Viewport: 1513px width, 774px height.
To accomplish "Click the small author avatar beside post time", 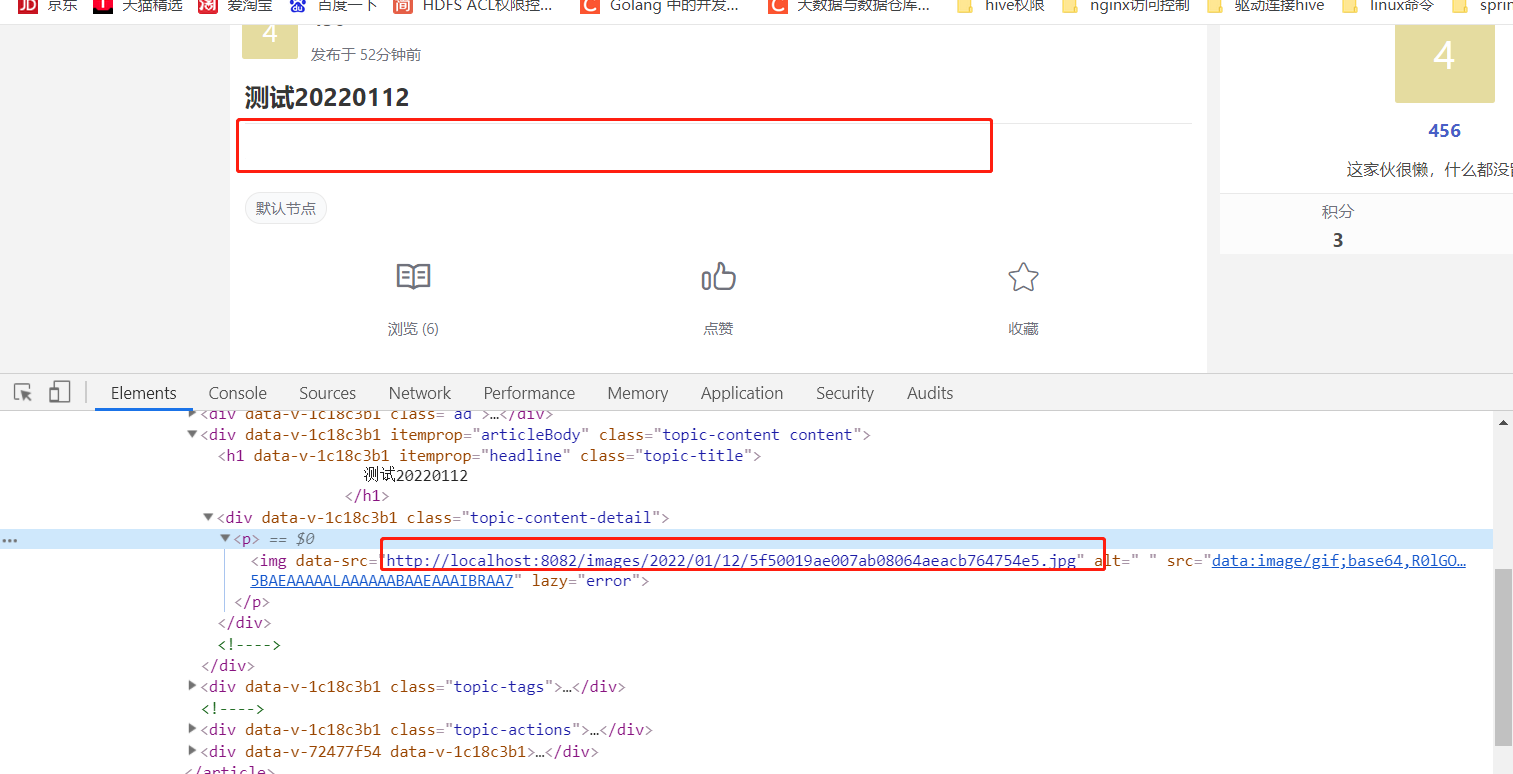I will coord(270,40).
